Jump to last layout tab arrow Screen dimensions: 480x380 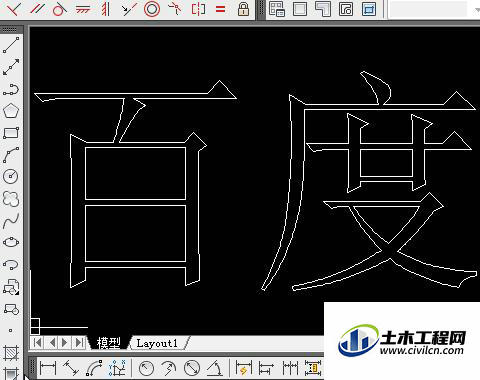click(79, 343)
